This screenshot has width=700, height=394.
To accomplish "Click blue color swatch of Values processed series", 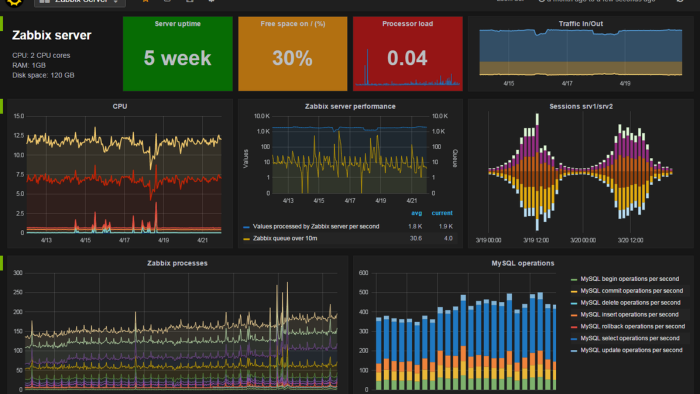I will coord(246,227).
